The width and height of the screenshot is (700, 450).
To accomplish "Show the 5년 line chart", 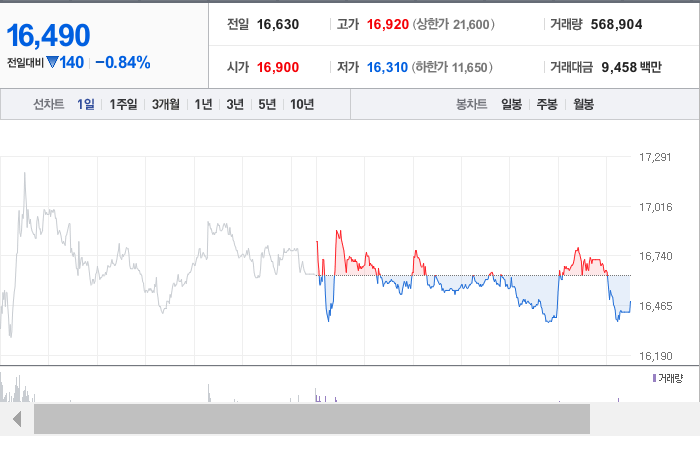I will [x=267, y=104].
